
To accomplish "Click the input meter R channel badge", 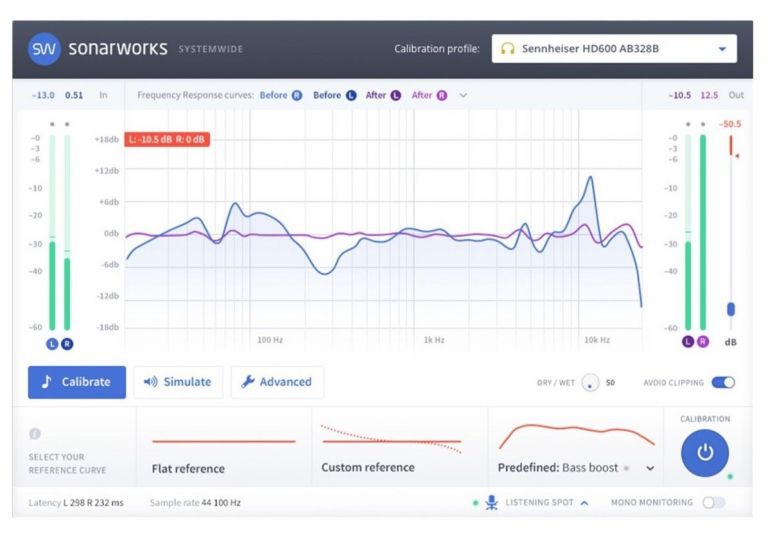I will 67,344.
